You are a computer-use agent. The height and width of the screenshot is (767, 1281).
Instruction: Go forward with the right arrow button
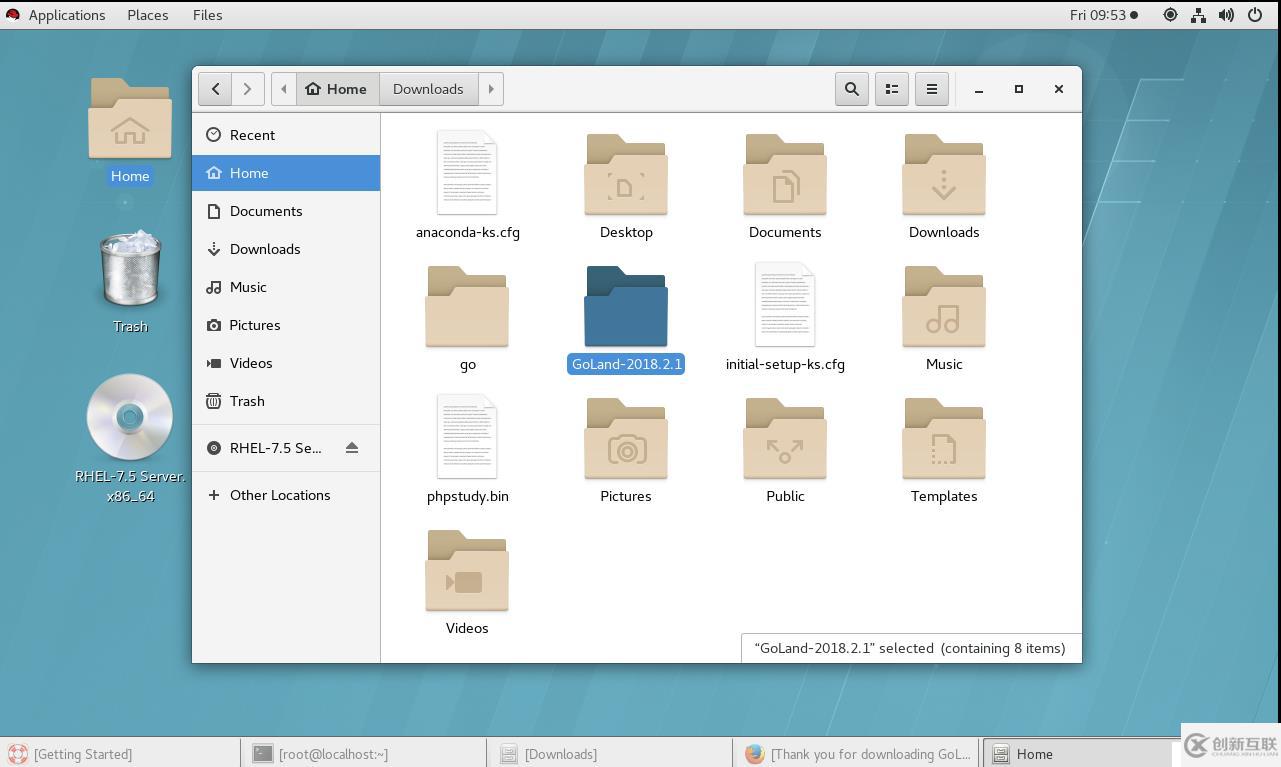(x=247, y=89)
